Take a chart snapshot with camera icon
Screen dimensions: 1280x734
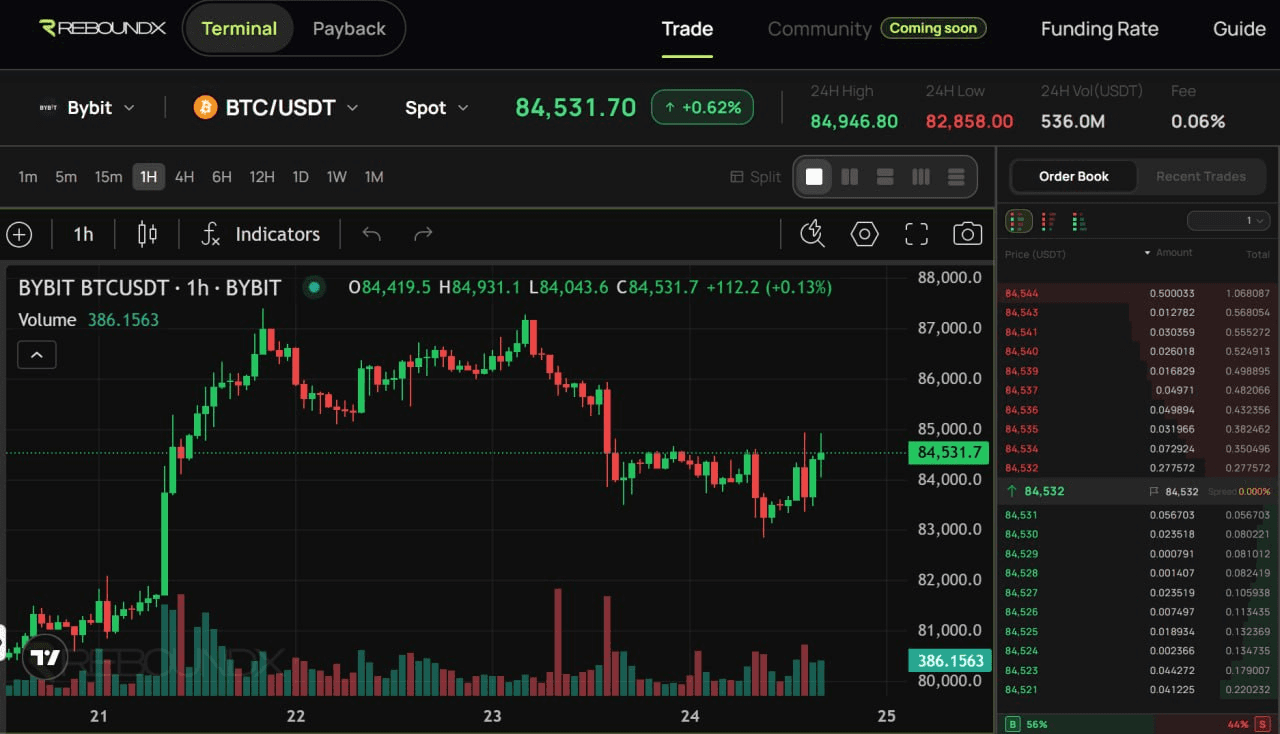[x=967, y=234]
